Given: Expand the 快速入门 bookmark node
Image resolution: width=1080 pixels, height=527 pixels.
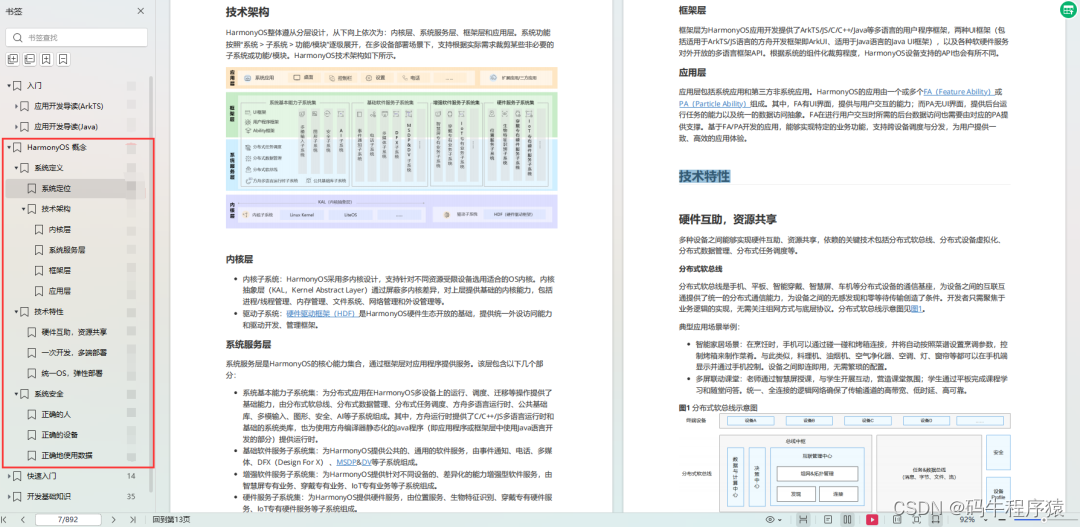Looking at the screenshot, I should pyautogui.click(x=10, y=476).
